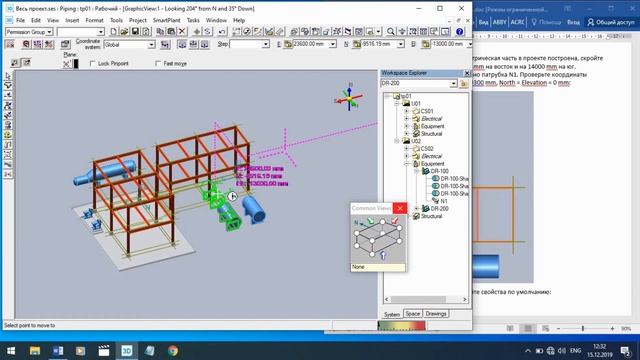This screenshot has width=640, height=360.
Task: Click the magnifier Zoom tool icon
Action: pos(391,32)
